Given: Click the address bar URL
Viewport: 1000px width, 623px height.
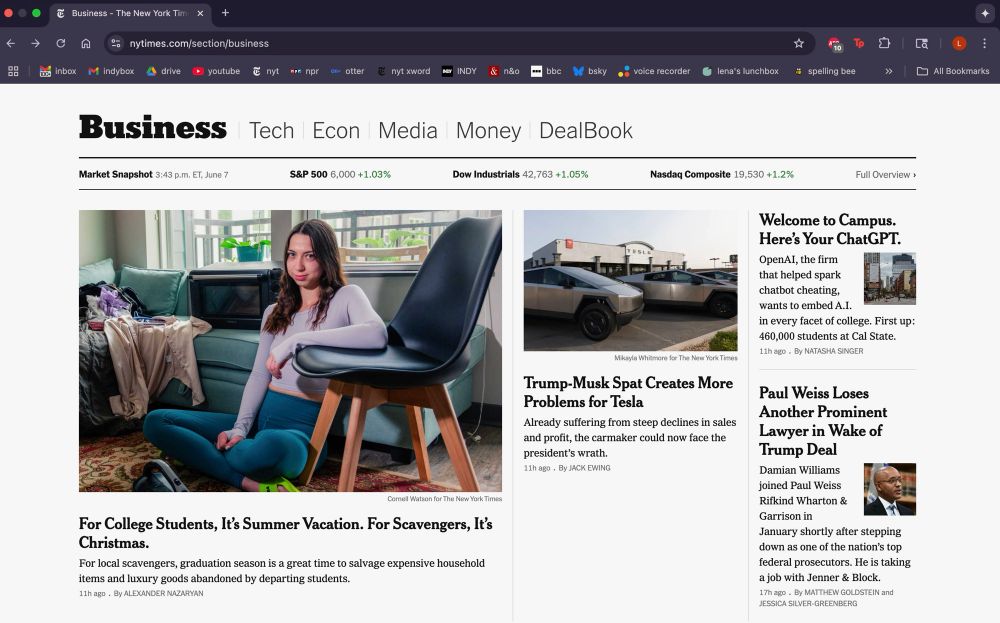Looking at the screenshot, I should pos(199,43).
